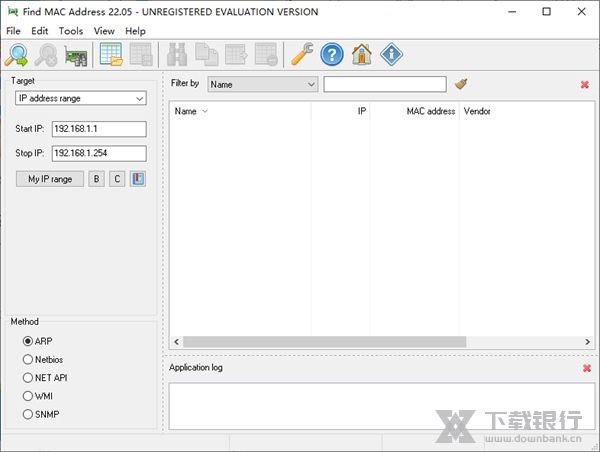This screenshot has width=600, height=452.
Task: Start the MAC address search
Action: (x=16, y=54)
